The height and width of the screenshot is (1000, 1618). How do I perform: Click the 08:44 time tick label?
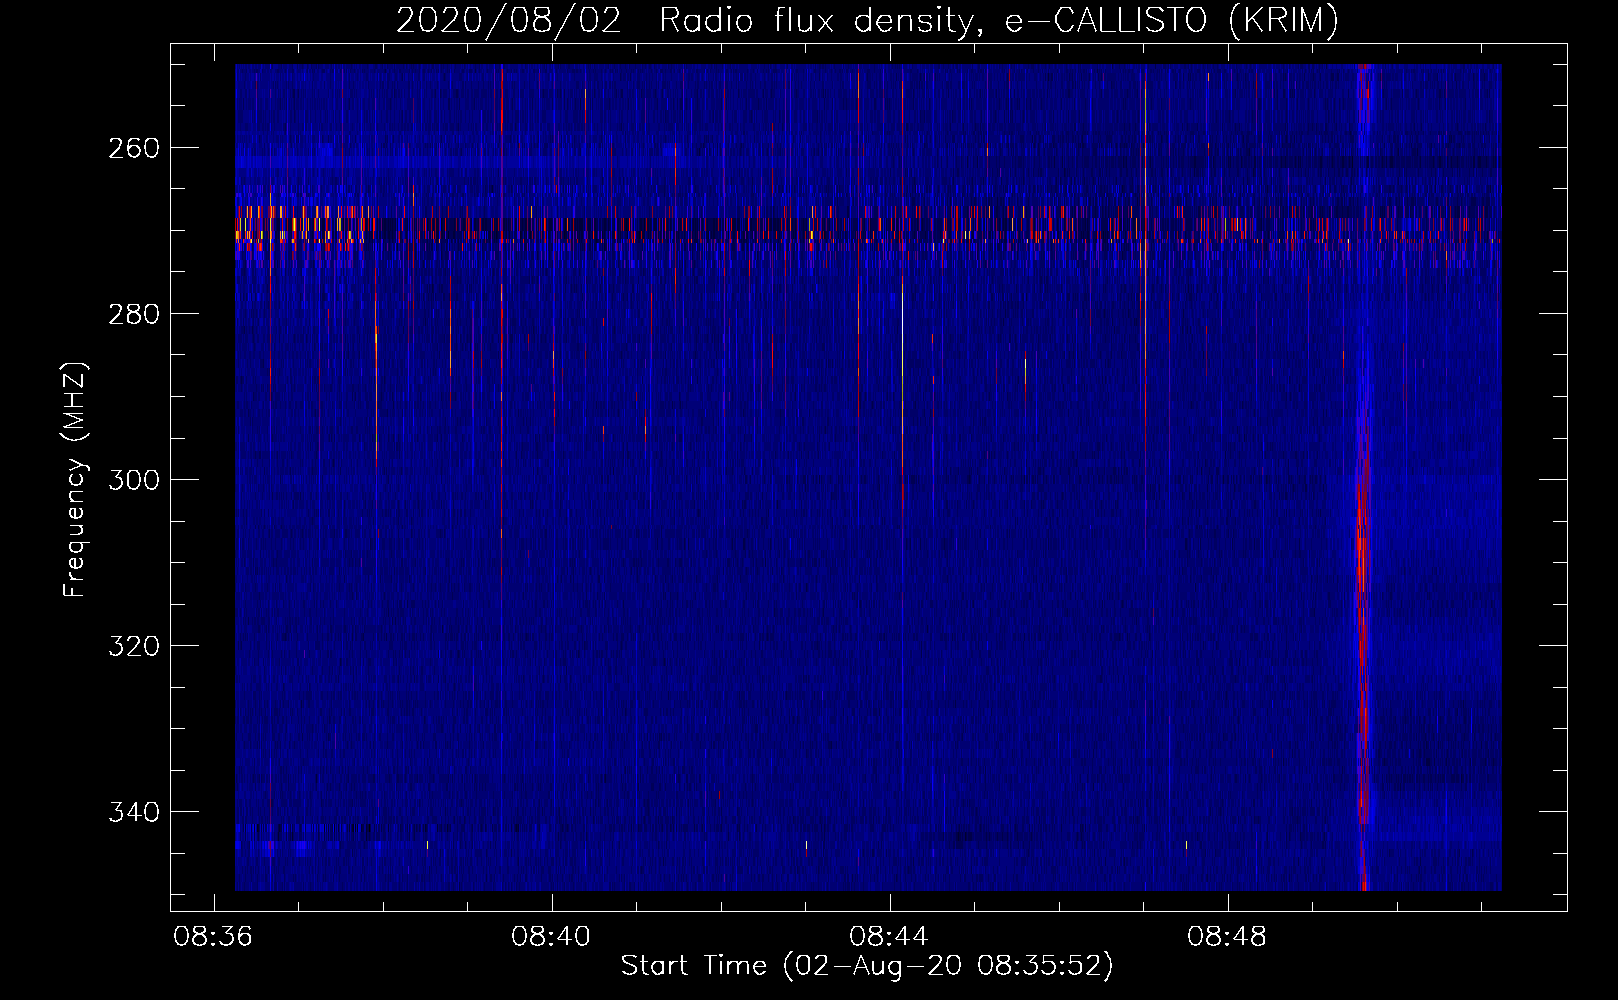tap(889, 937)
